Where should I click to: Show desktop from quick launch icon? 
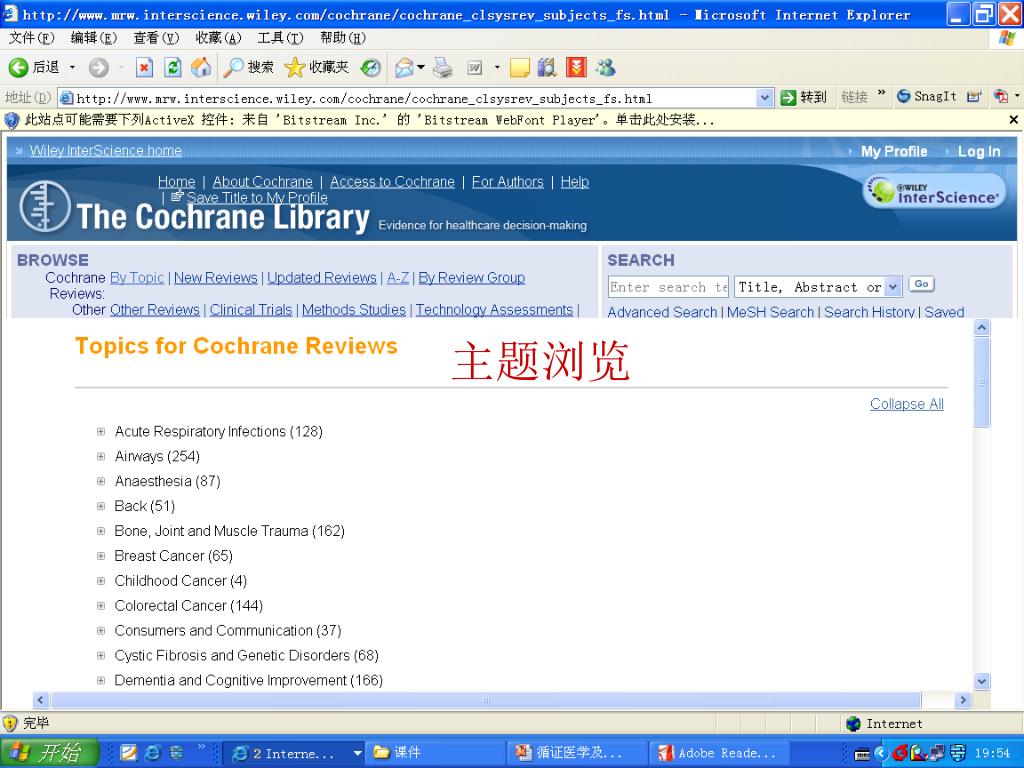[x=176, y=753]
